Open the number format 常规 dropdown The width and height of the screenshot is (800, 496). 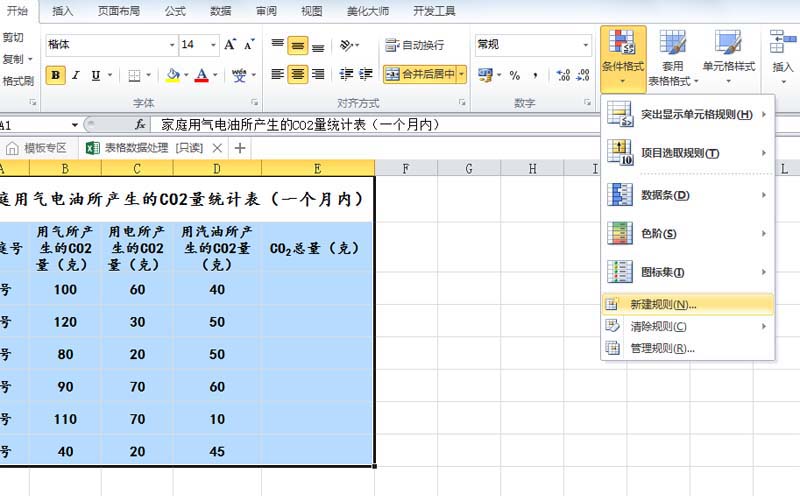coord(586,45)
